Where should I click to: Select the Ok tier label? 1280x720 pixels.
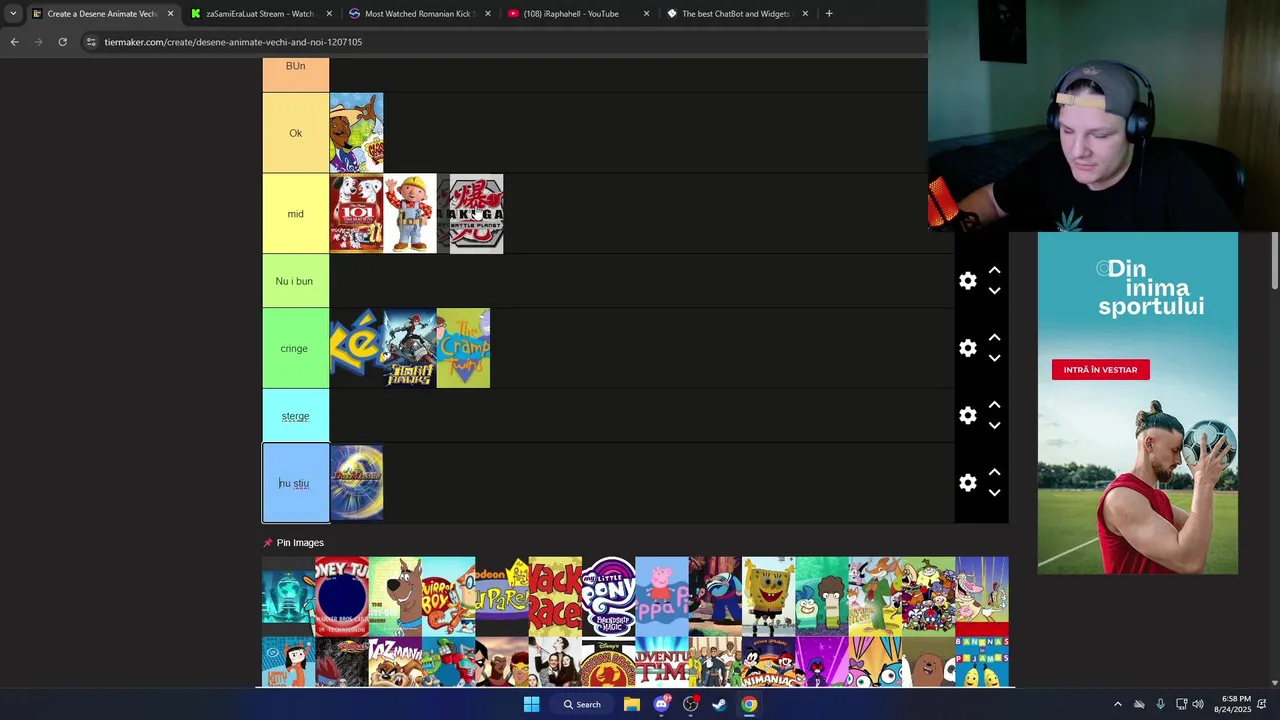[x=295, y=133]
